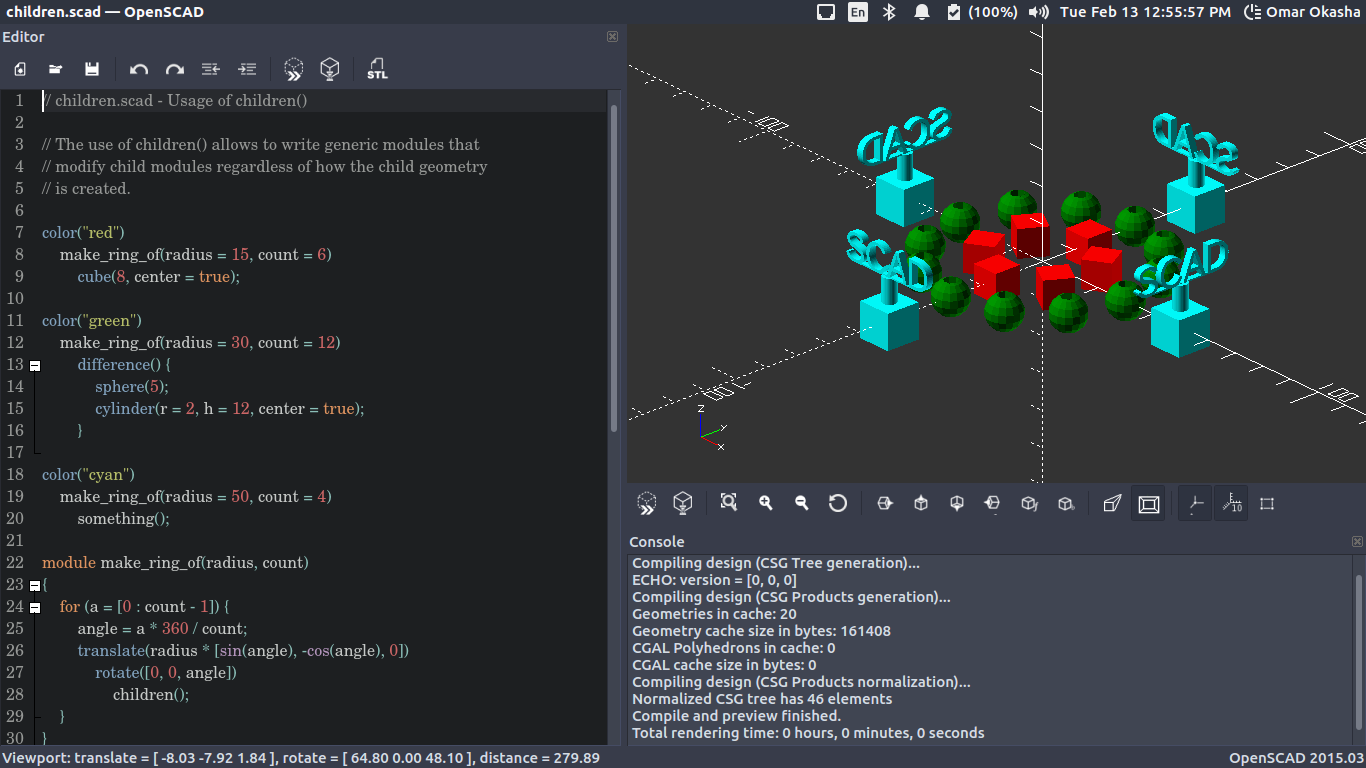Save the file with the floppy disk icon
Screen dimensions: 1366x768
click(92, 69)
